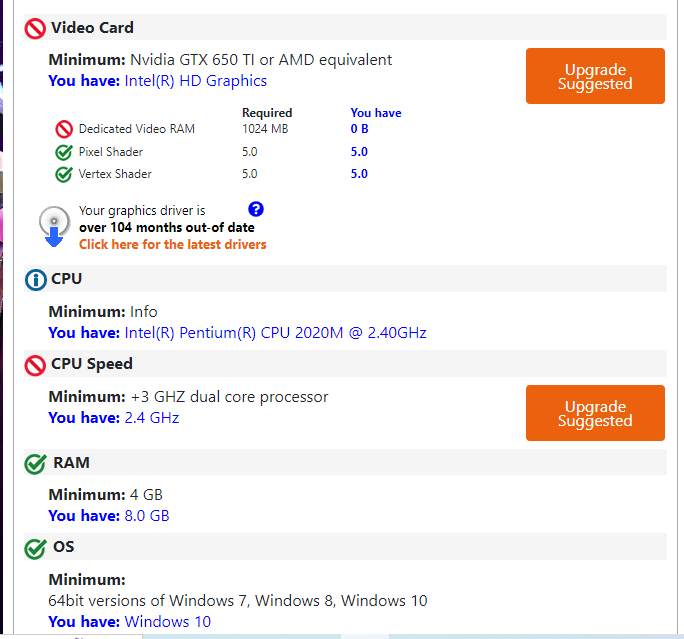Click the 'You have' column header in table

tap(376, 113)
